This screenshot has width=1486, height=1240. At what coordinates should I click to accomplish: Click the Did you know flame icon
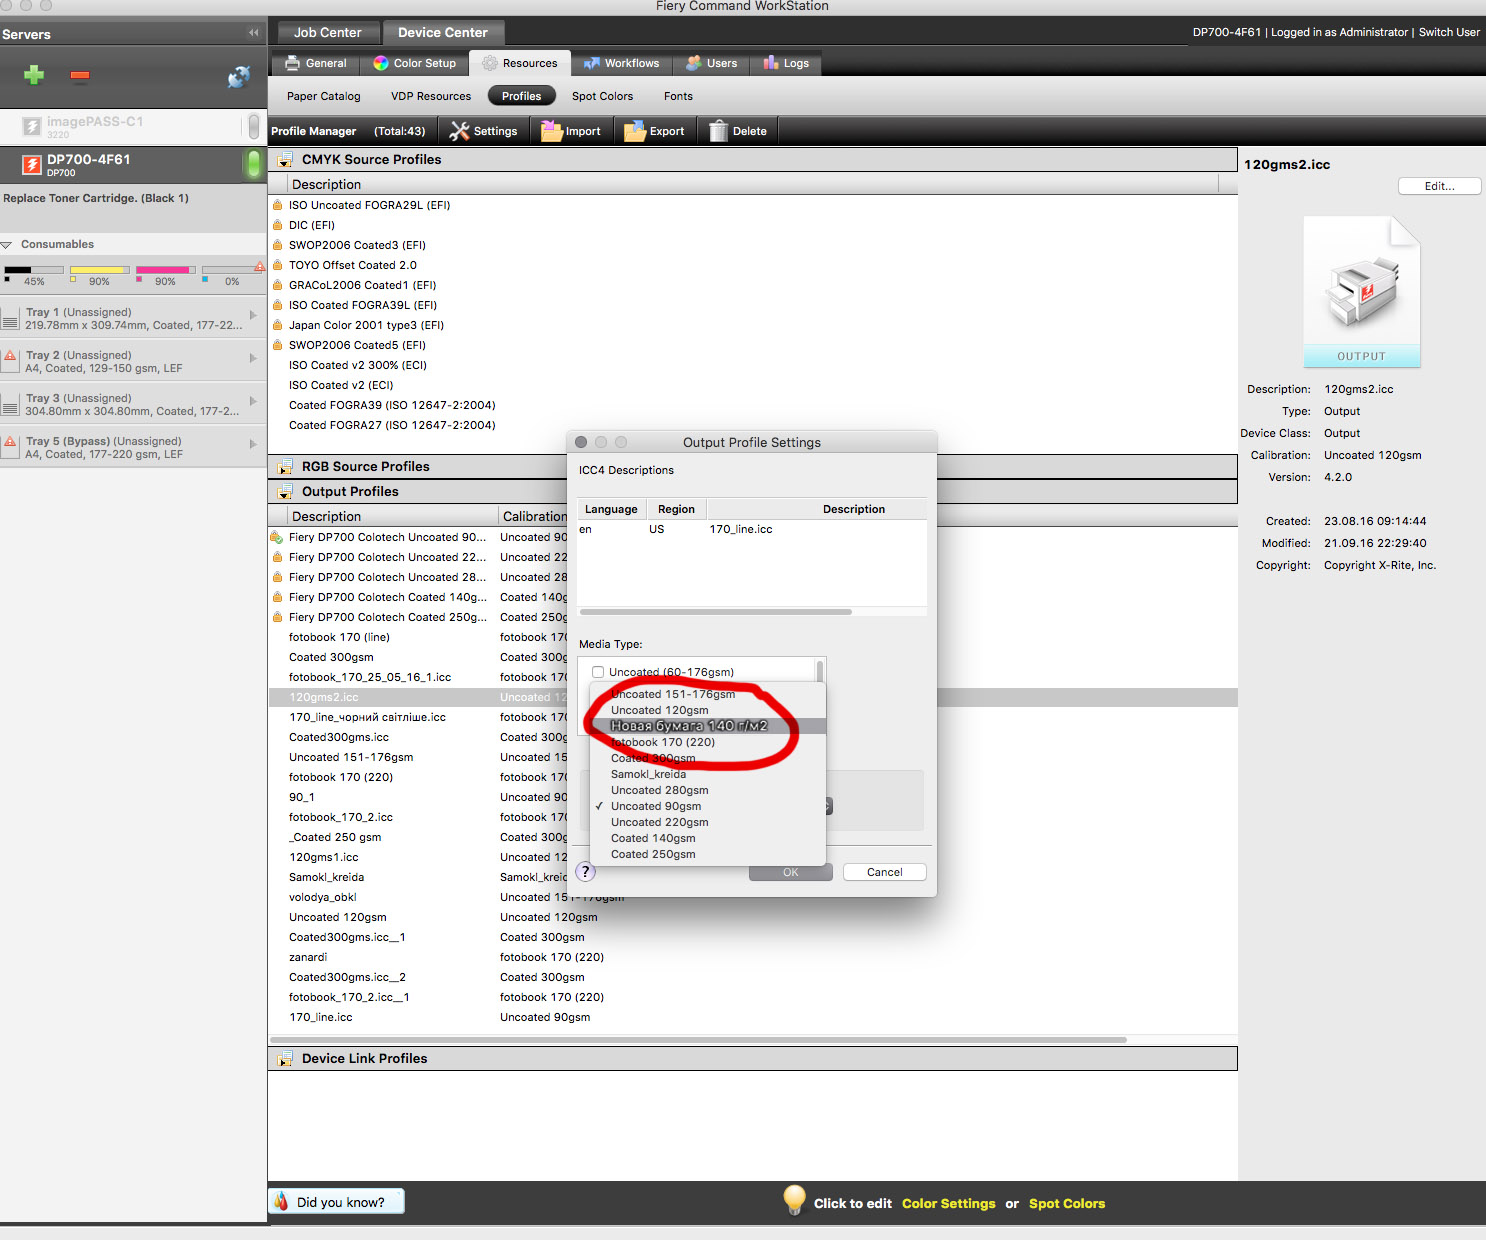click(282, 1202)
